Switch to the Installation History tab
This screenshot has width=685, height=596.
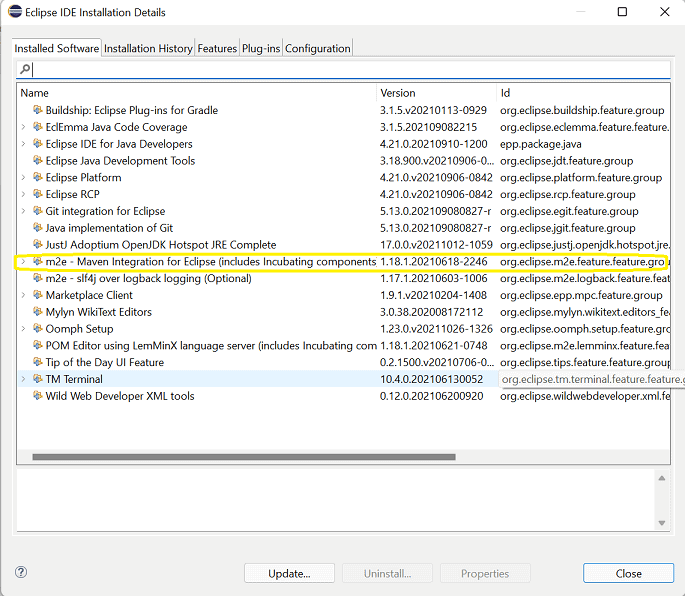148,48
